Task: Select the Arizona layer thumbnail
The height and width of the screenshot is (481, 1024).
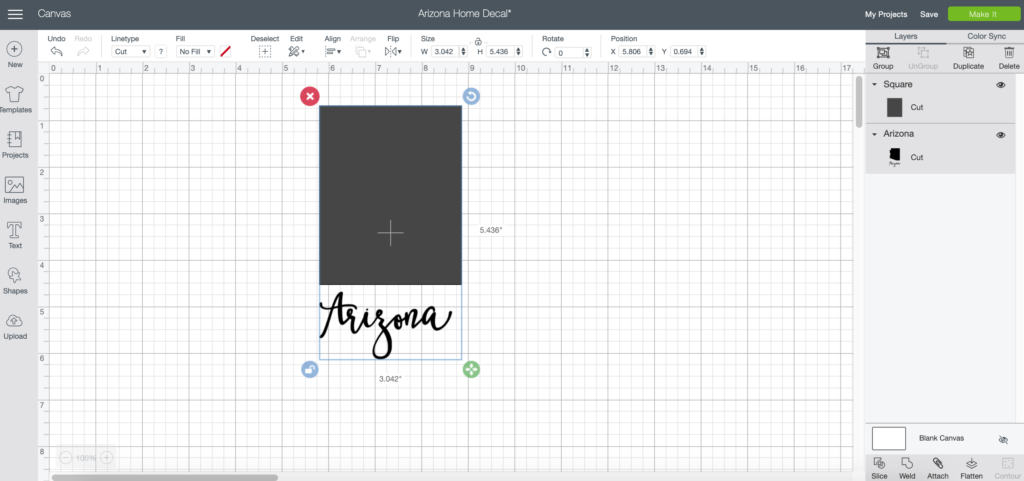Action: point(895,157)
